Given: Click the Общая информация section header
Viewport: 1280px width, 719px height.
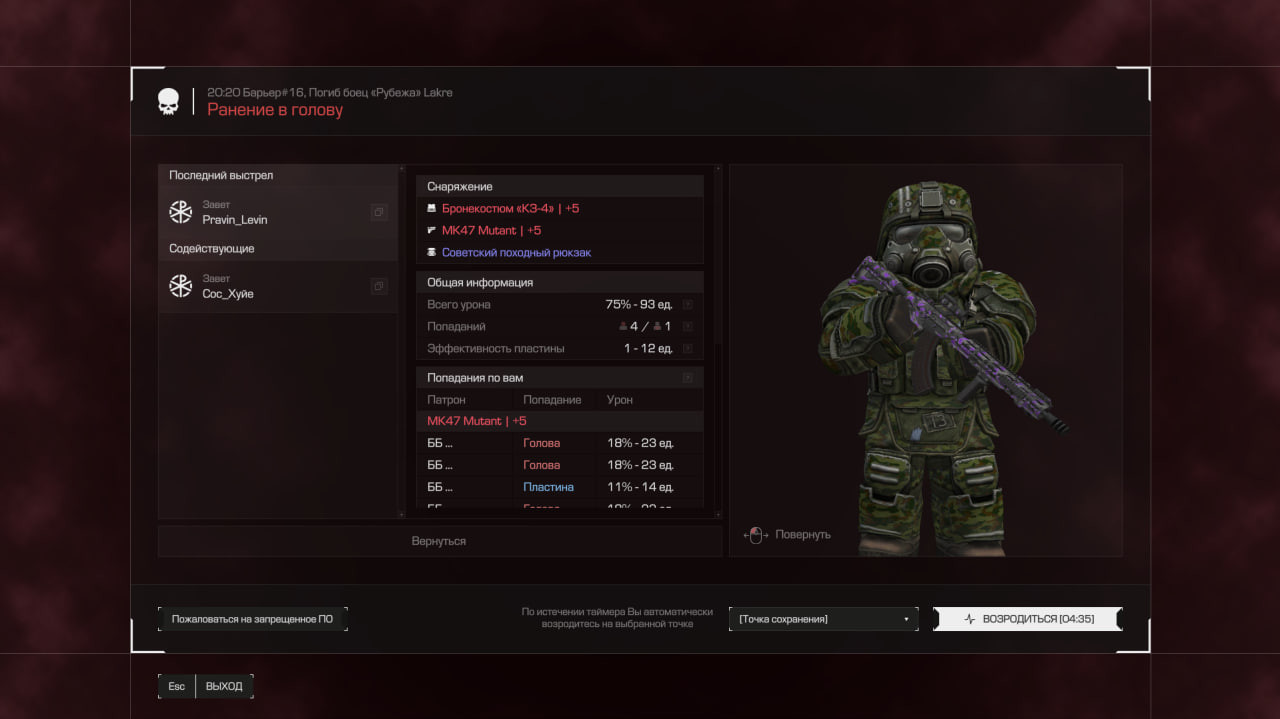Looking at the screenshot, I should click(560, 282).
